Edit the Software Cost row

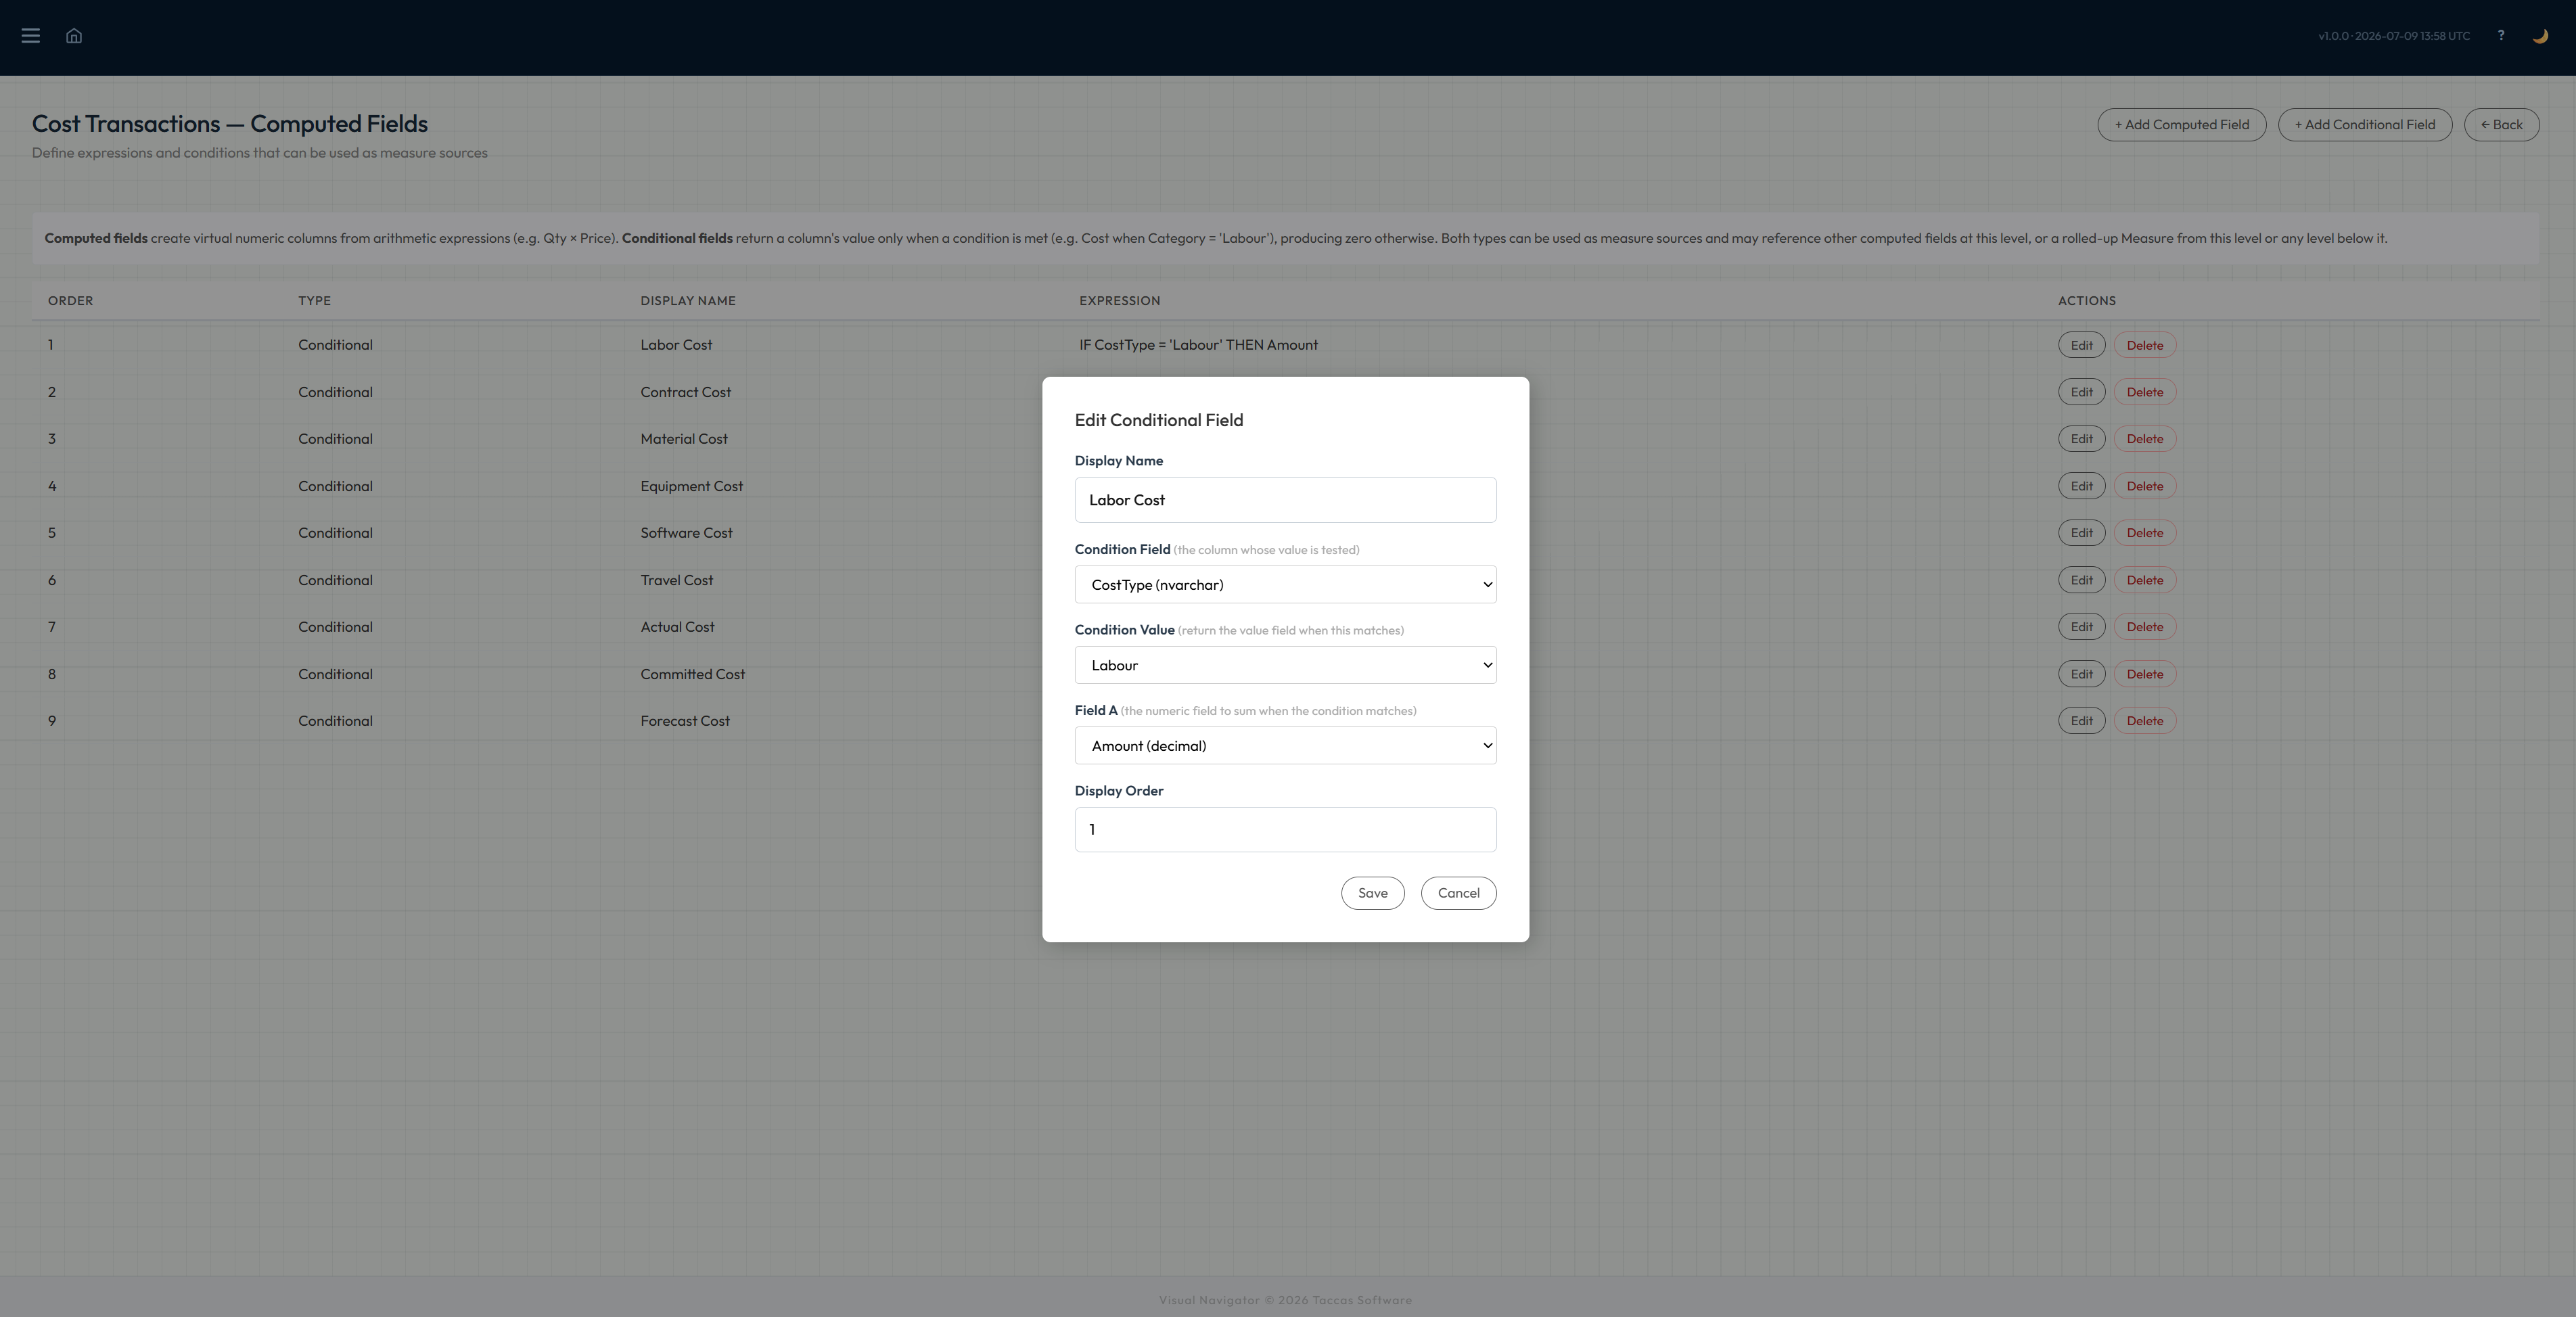point(2081,533)
